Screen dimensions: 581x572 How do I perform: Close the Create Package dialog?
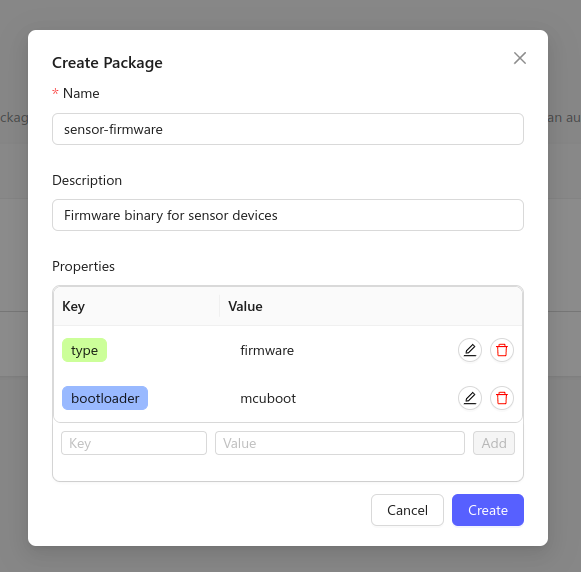point(520,58)
